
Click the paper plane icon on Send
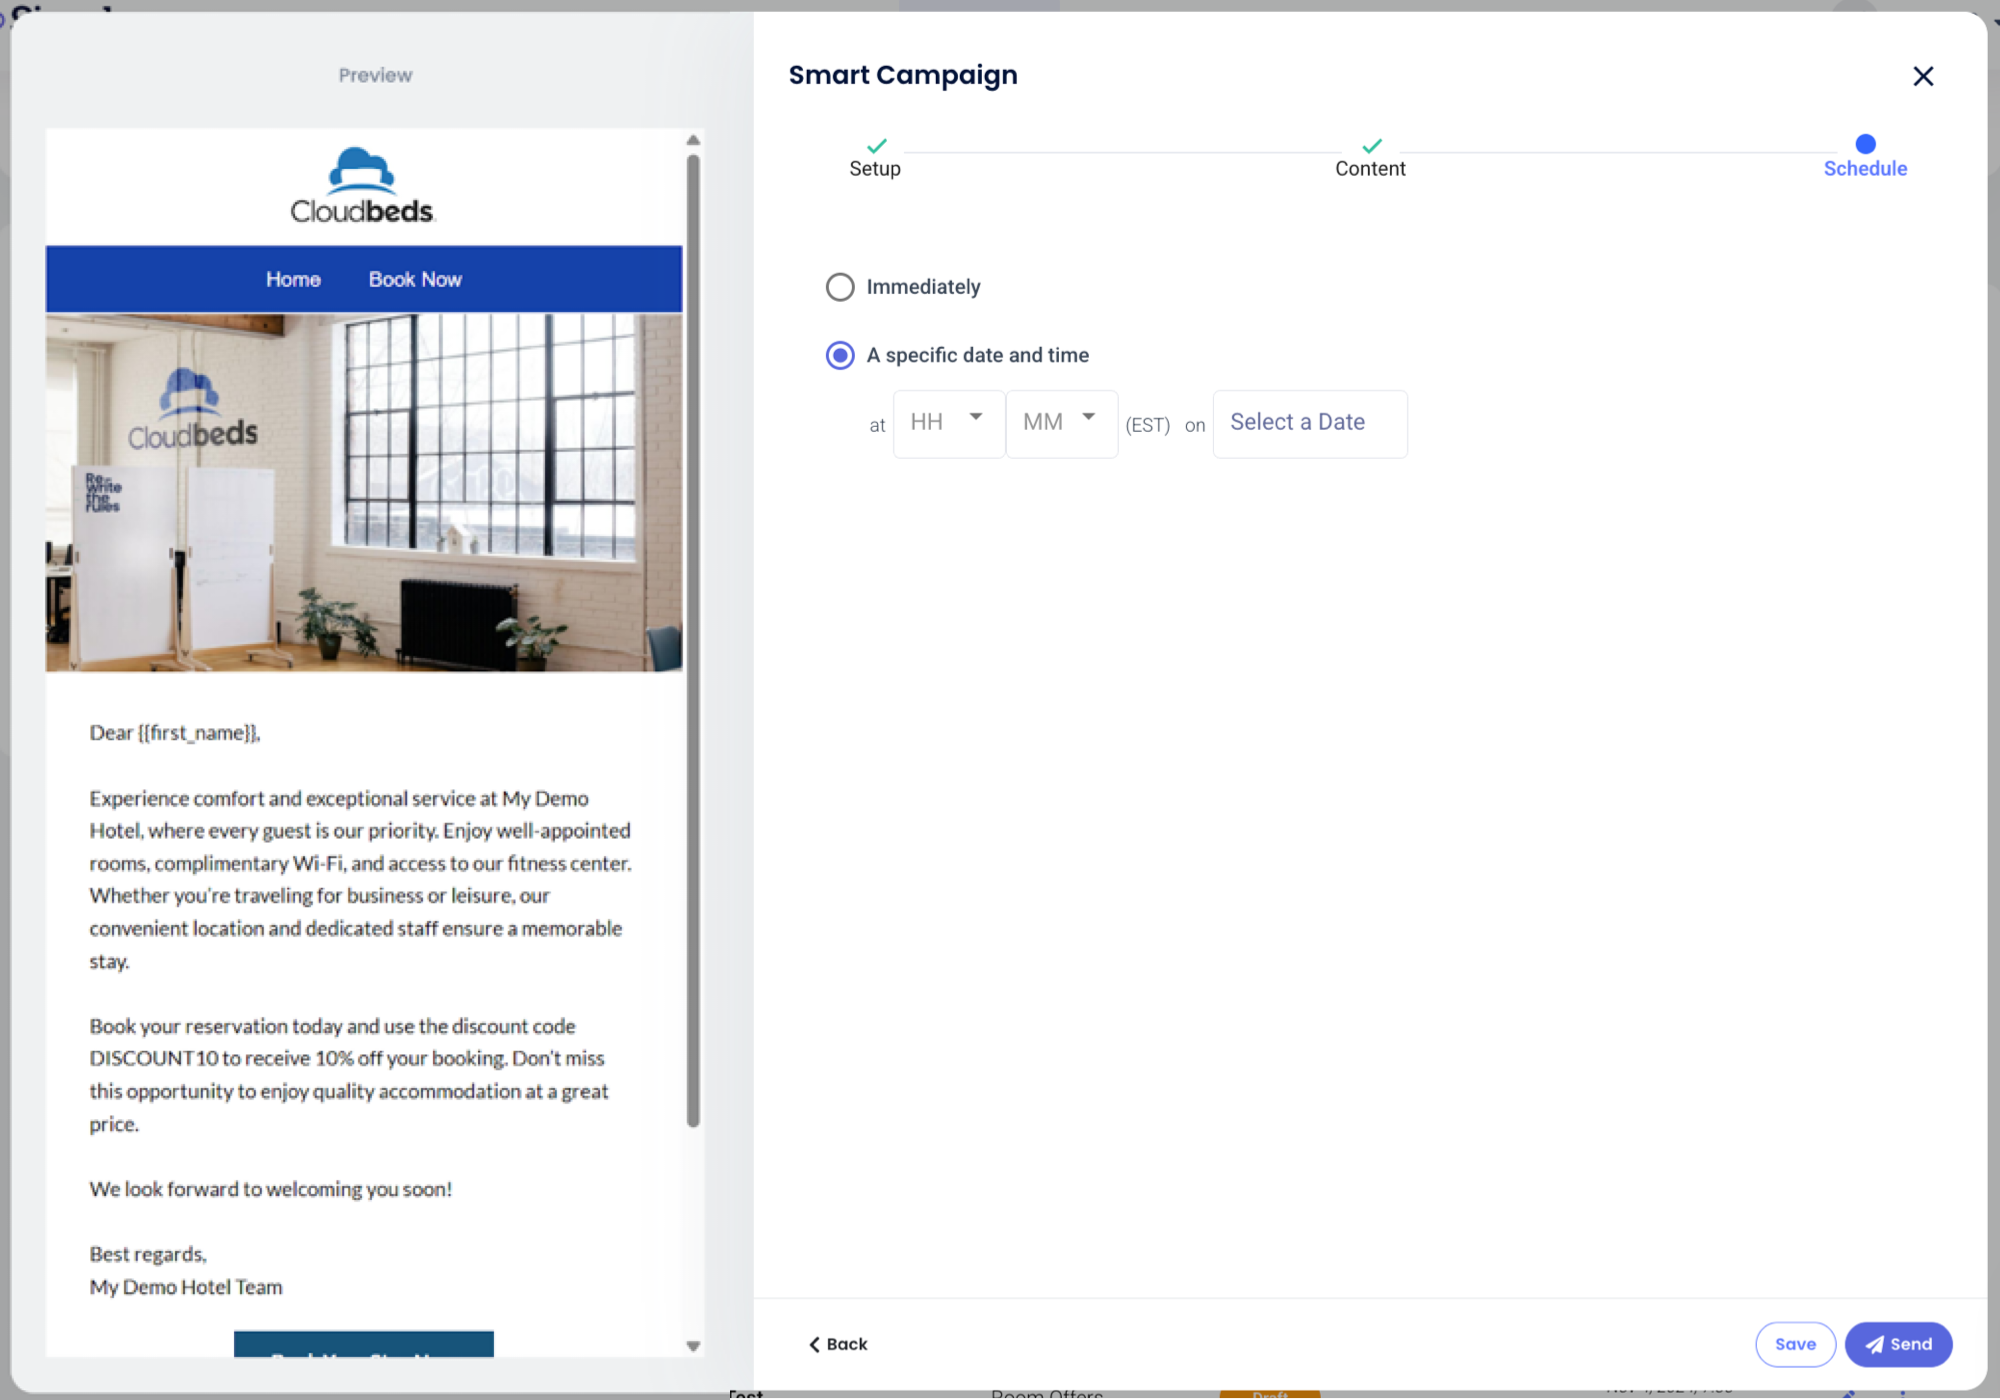[x=1874, y=1345]
